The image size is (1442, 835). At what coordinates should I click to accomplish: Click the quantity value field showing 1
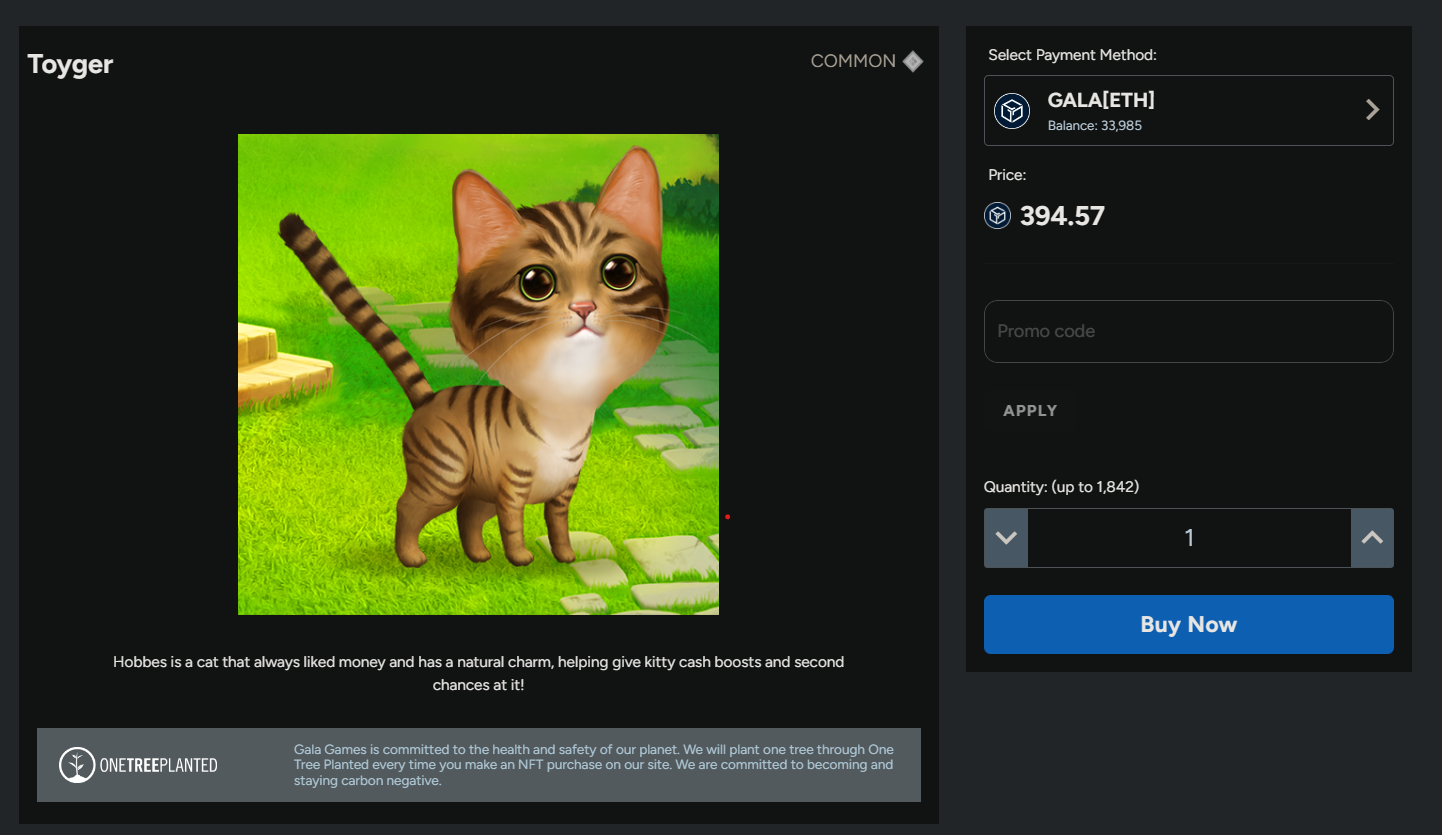(1189, 538)
